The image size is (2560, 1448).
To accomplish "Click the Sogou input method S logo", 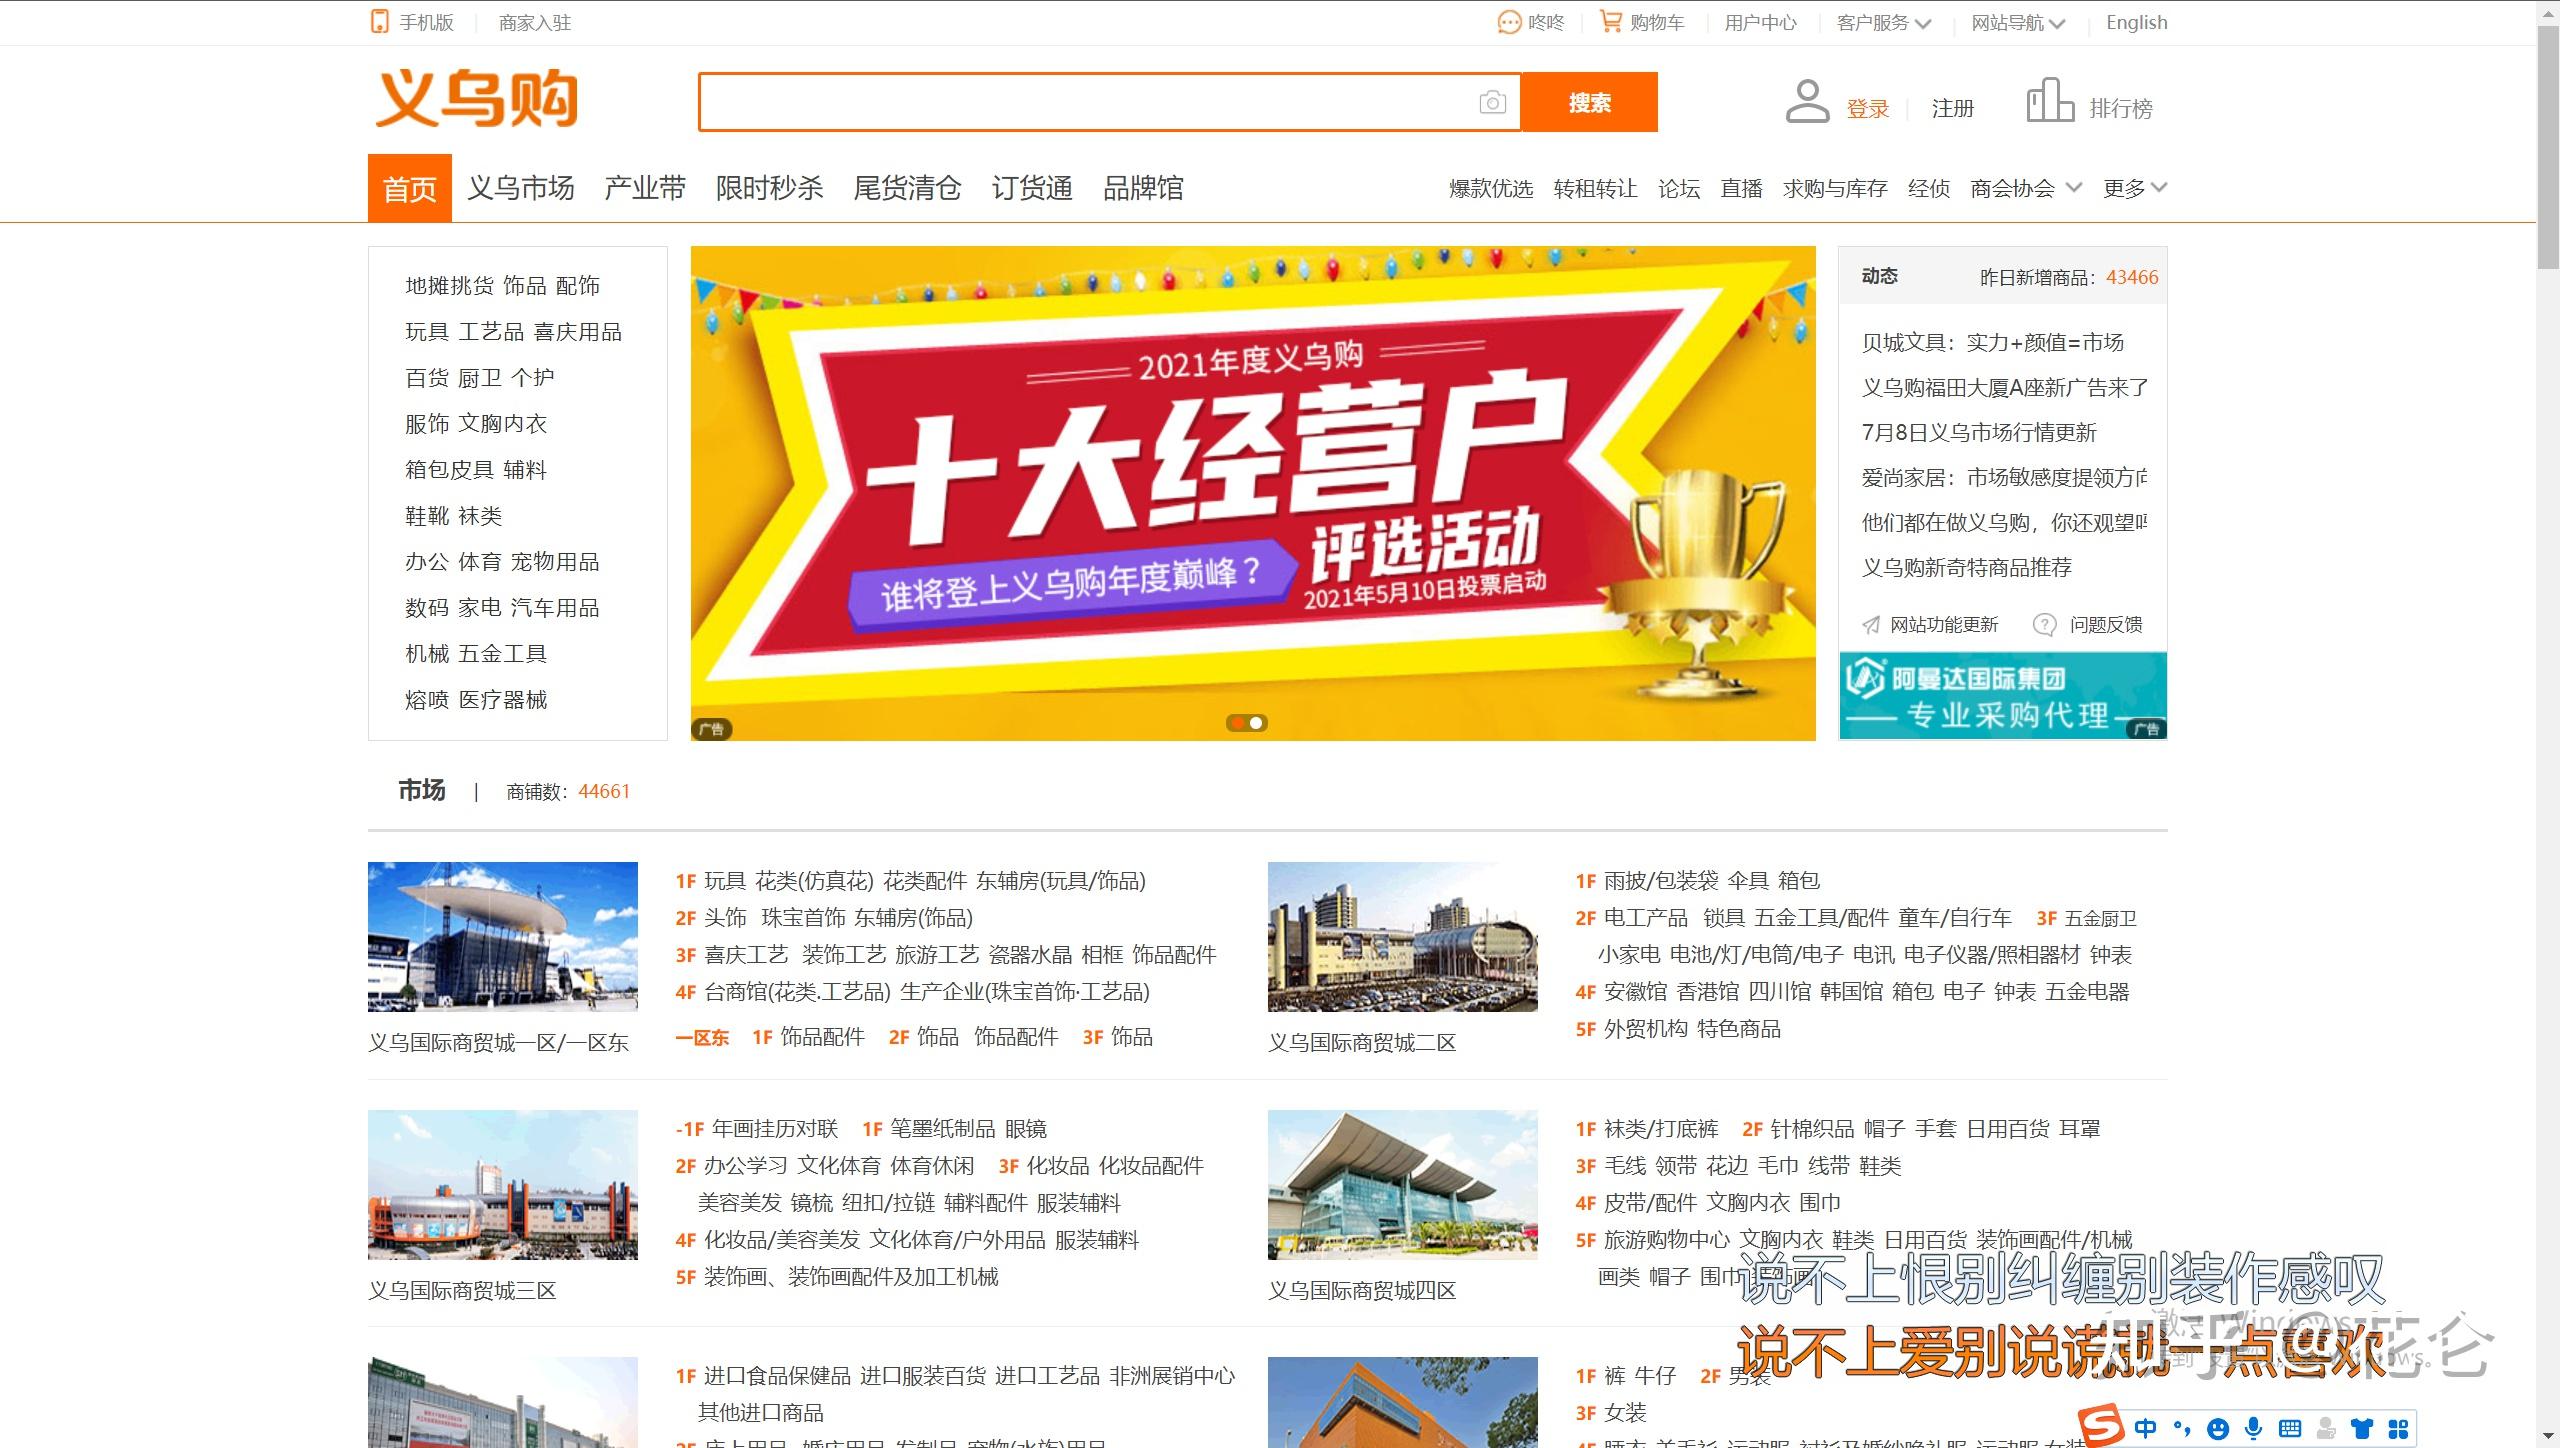I will [x=2101, y=1426].
